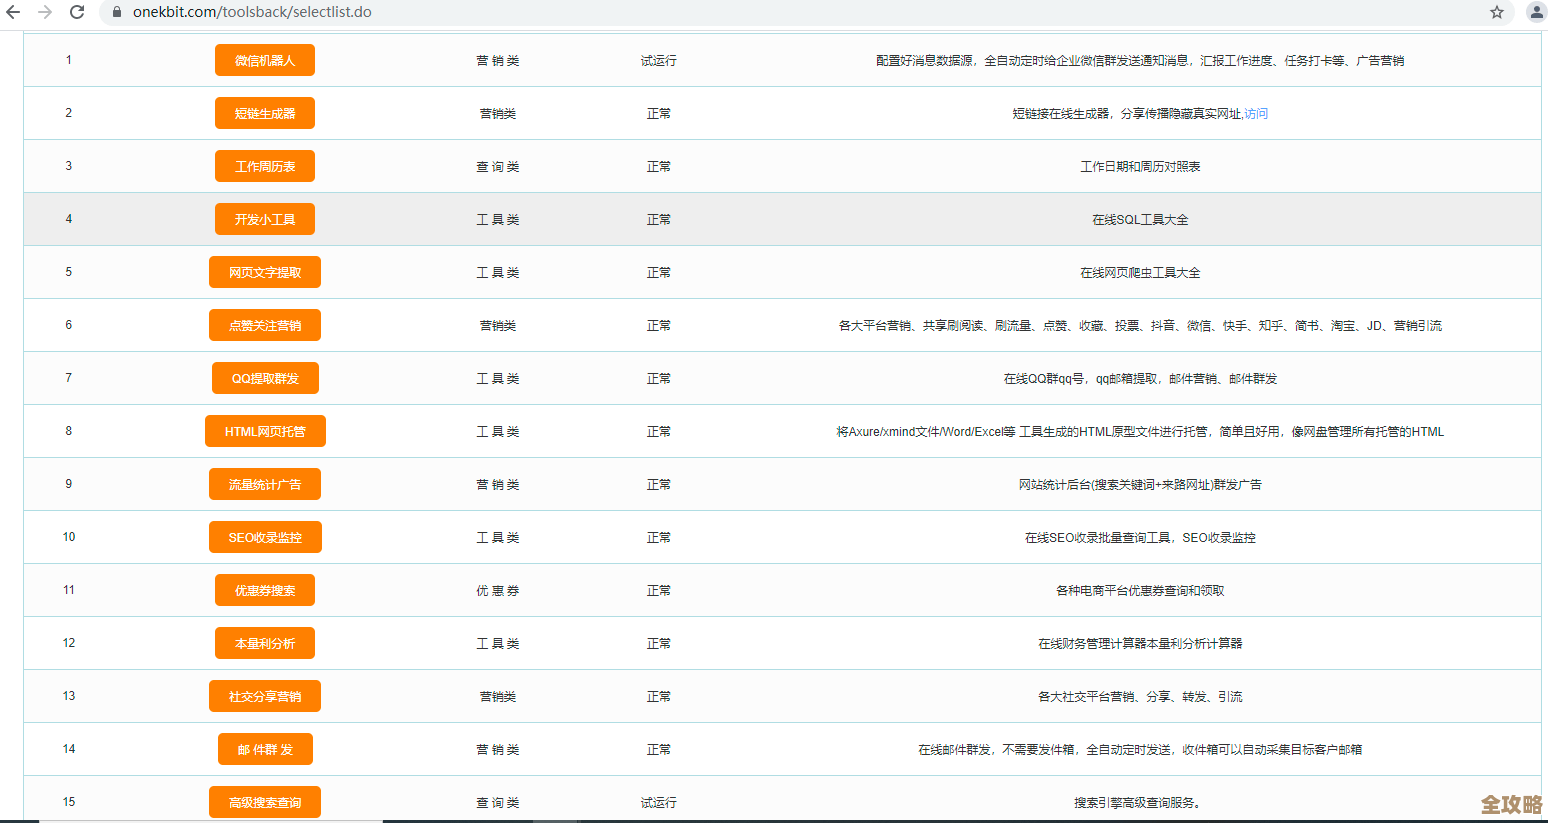Click the browser back arrow
1548x823 pixels.
point(14,14)
